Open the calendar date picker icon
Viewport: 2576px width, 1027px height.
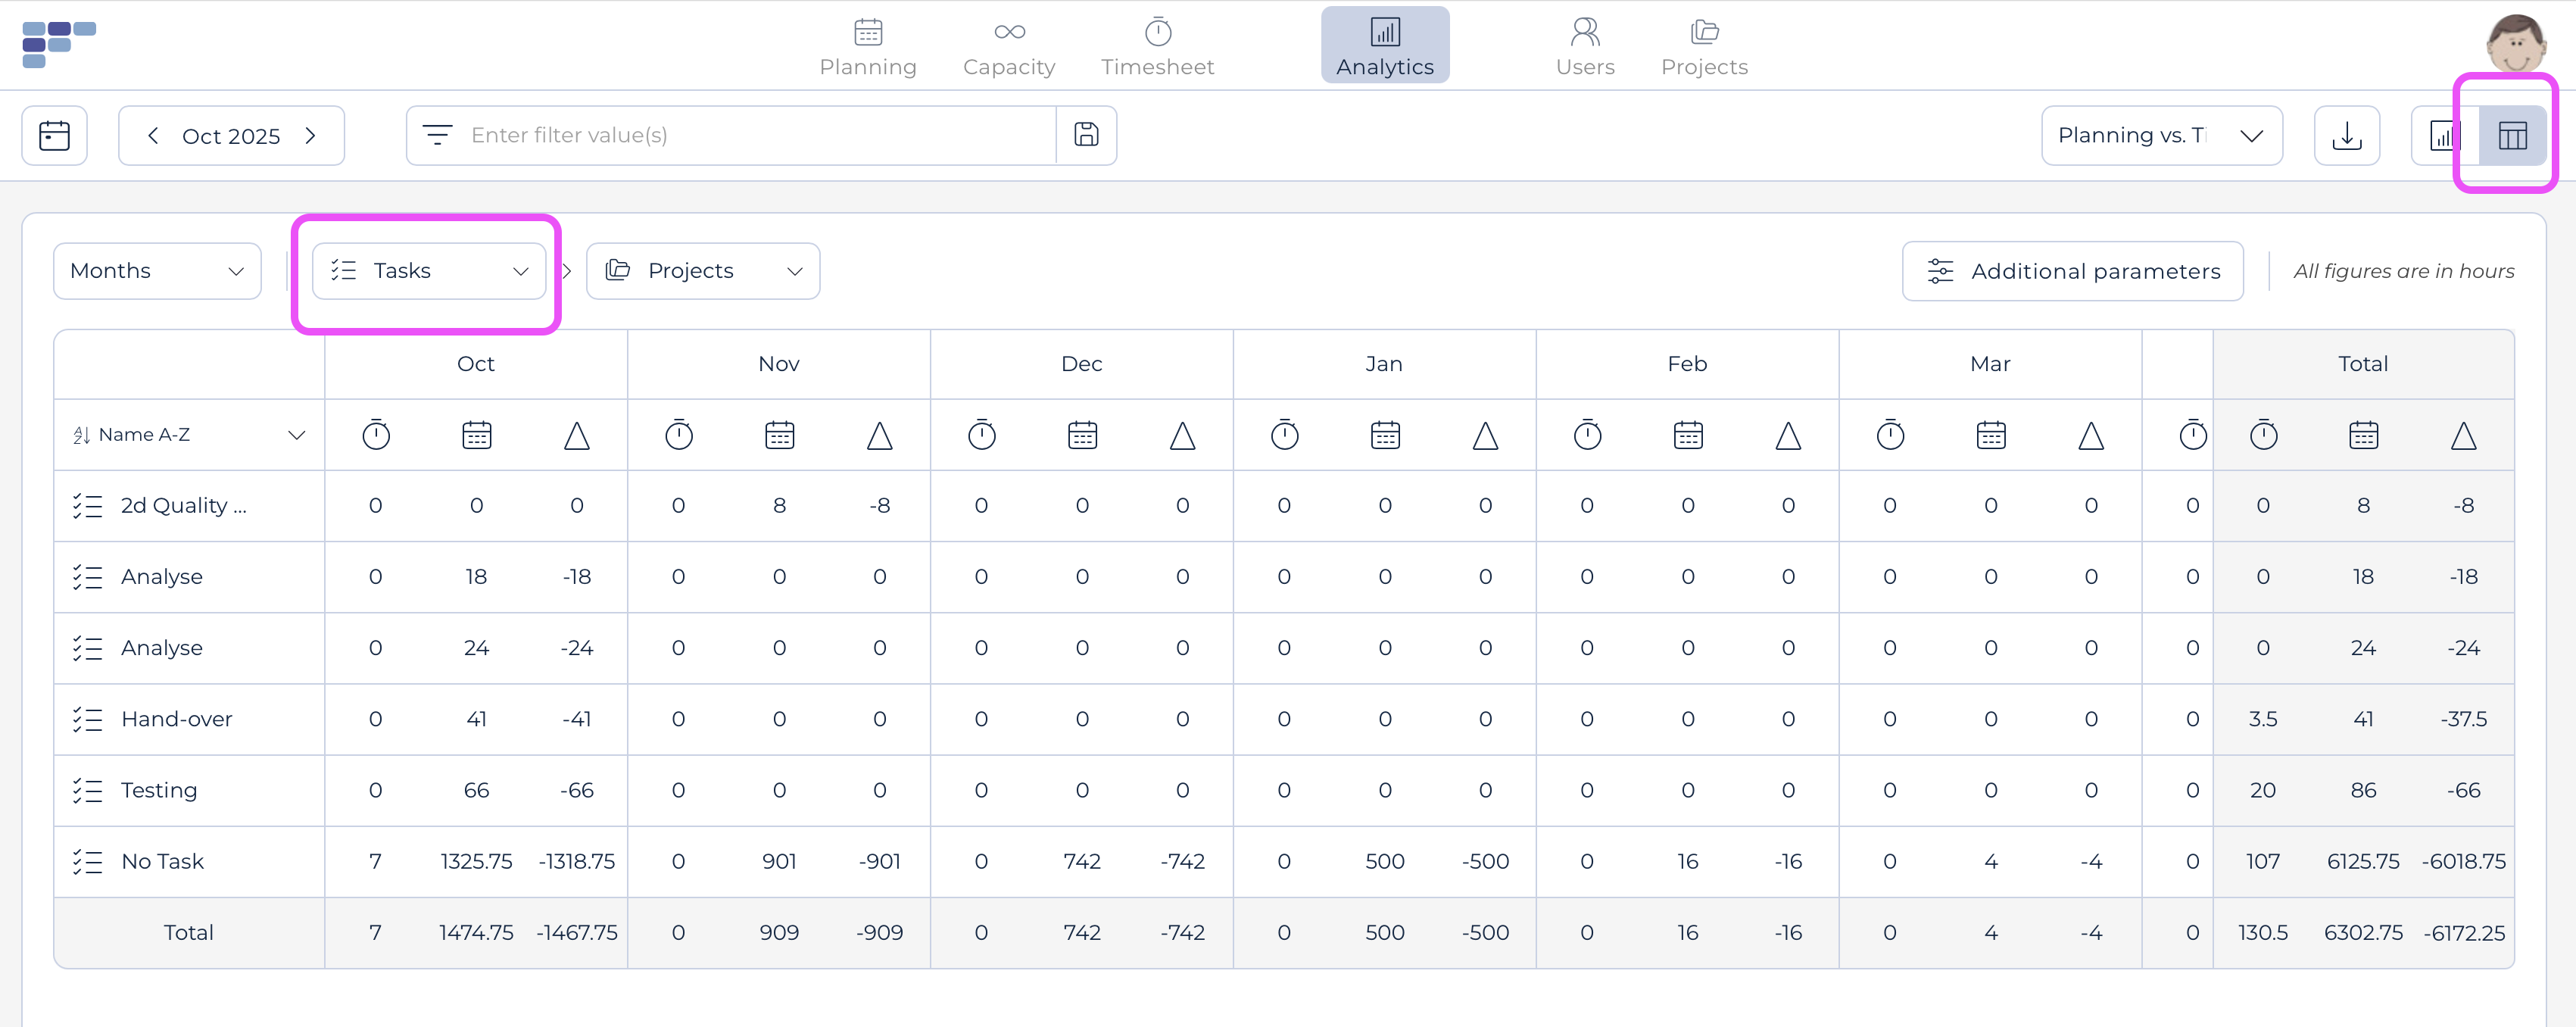click(x=54, y=135)
